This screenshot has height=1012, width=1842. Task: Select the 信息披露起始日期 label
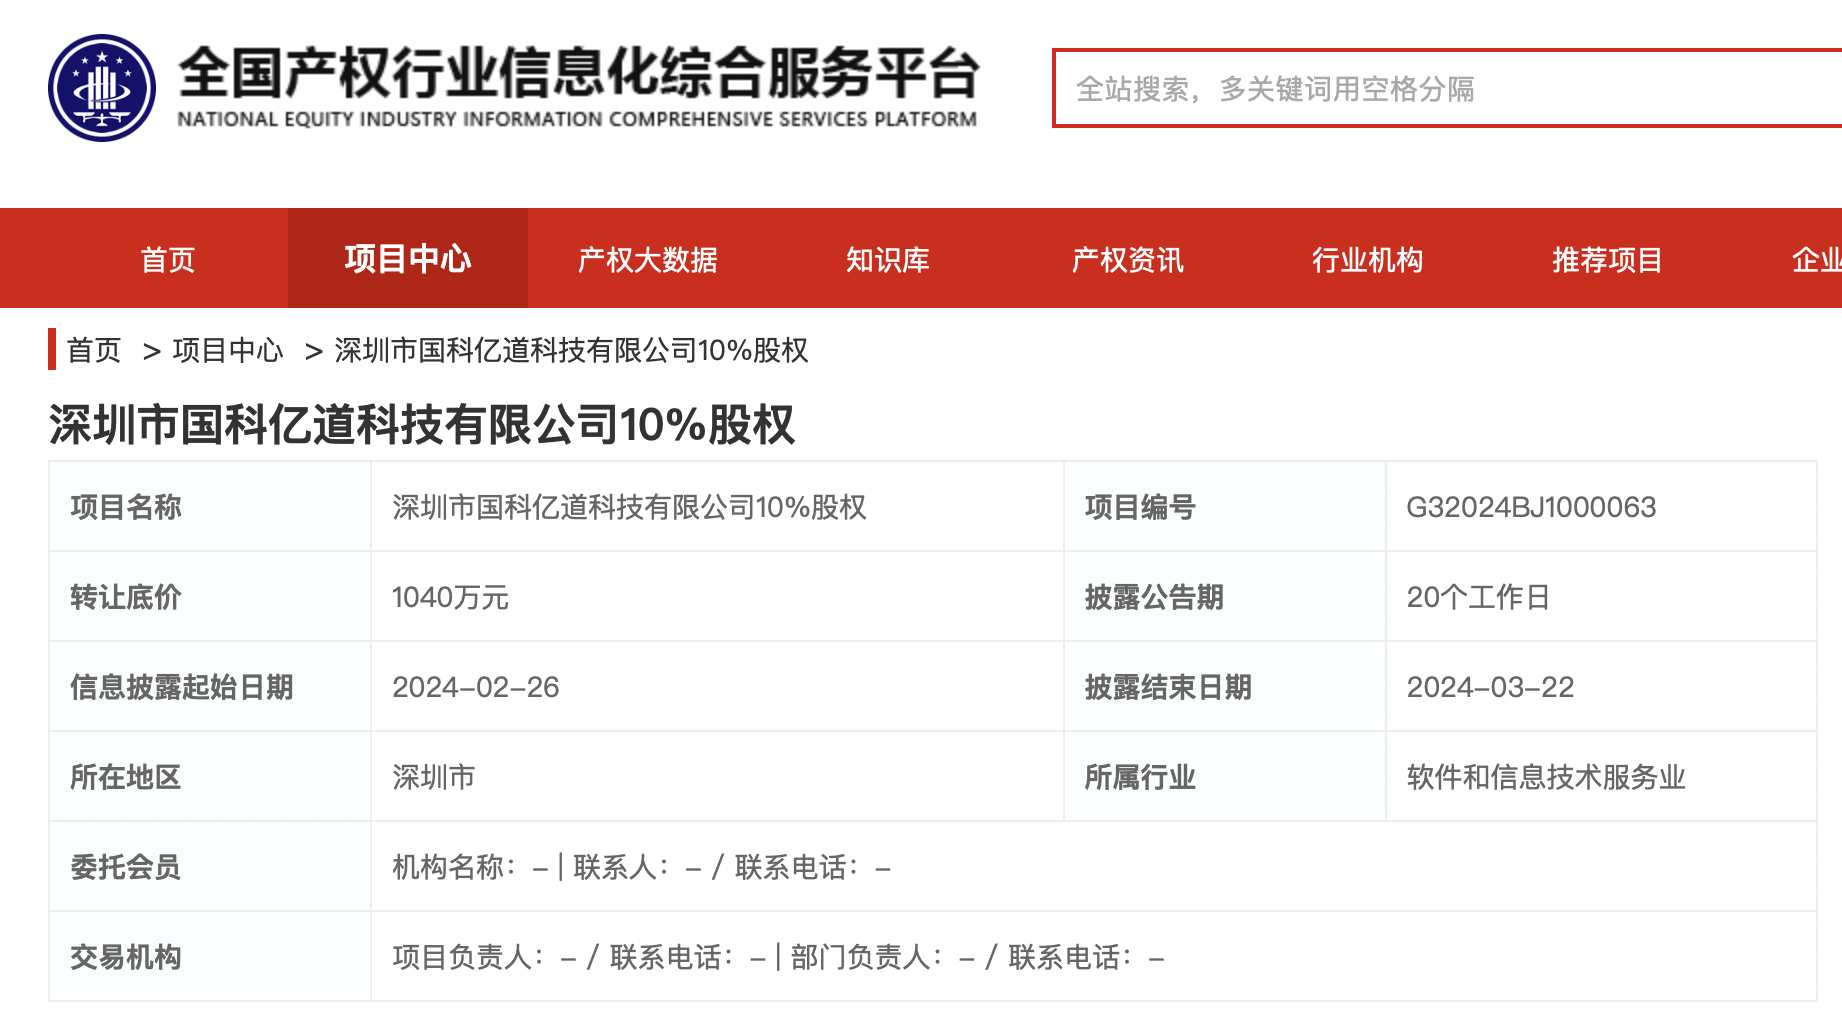coord(182,687)
